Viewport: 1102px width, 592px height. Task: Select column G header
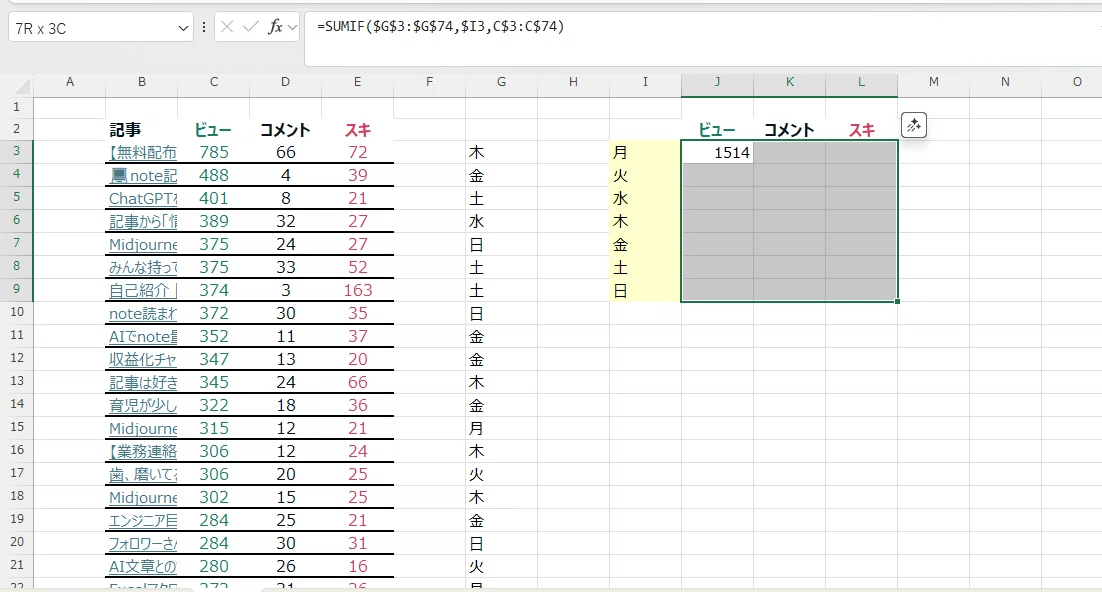pyautogui.click(x=501, y=82)
